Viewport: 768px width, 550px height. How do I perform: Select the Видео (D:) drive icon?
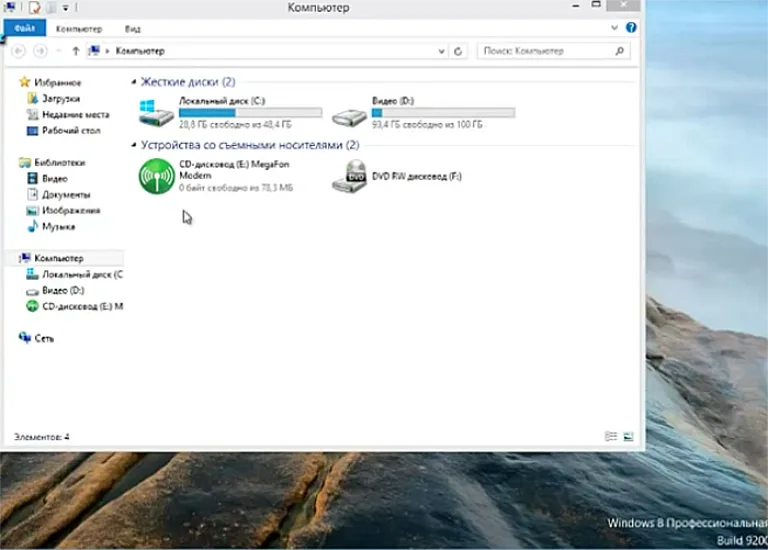coord(349,117)
